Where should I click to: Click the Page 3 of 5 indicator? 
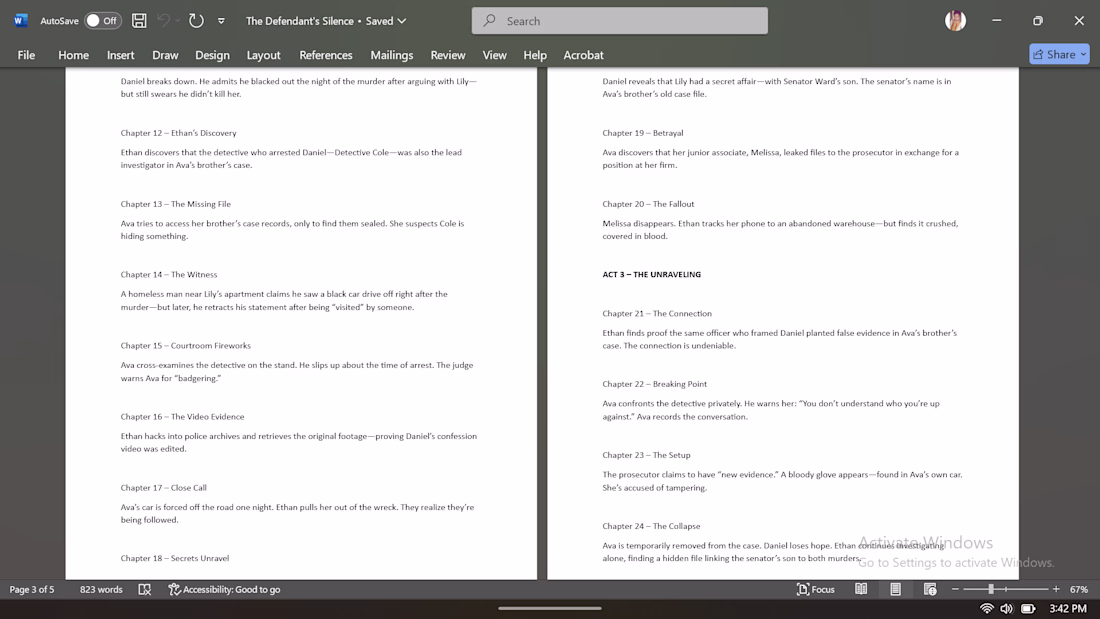click(x=32, y=590)
